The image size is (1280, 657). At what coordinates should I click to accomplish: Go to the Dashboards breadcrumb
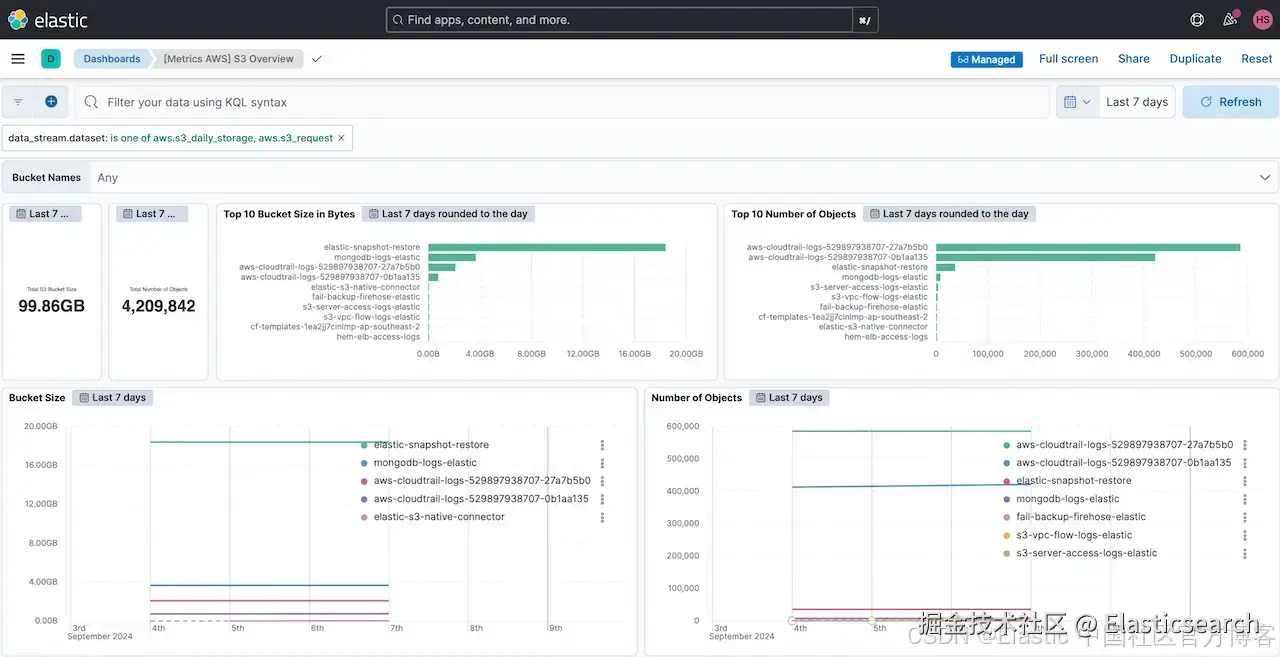click(x=112, y=59)
